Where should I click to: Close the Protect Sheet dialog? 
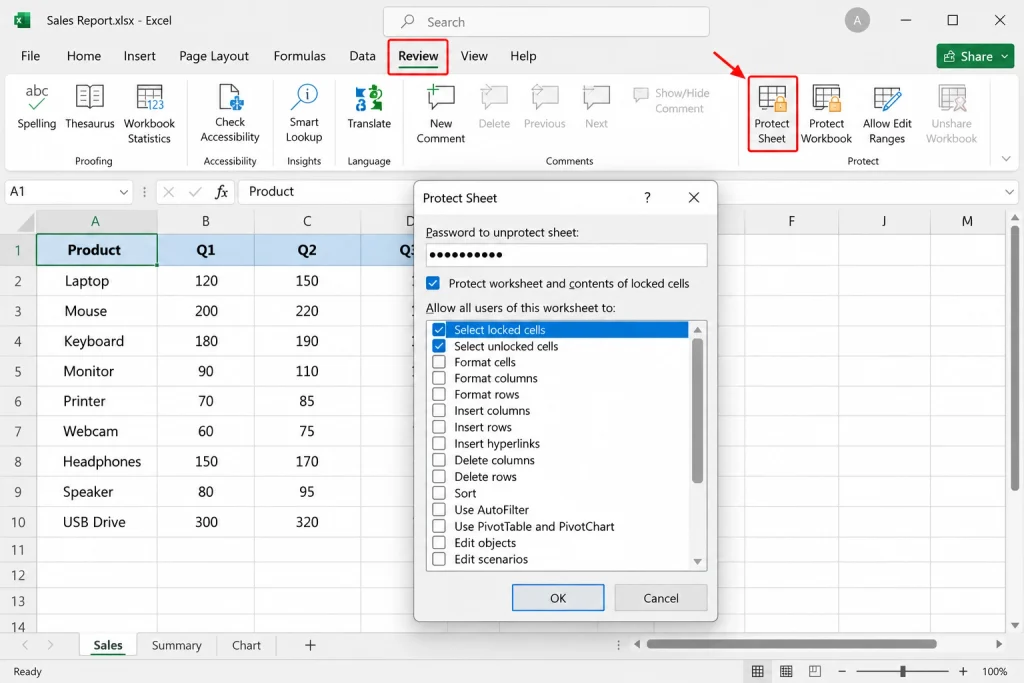[694, 197]
